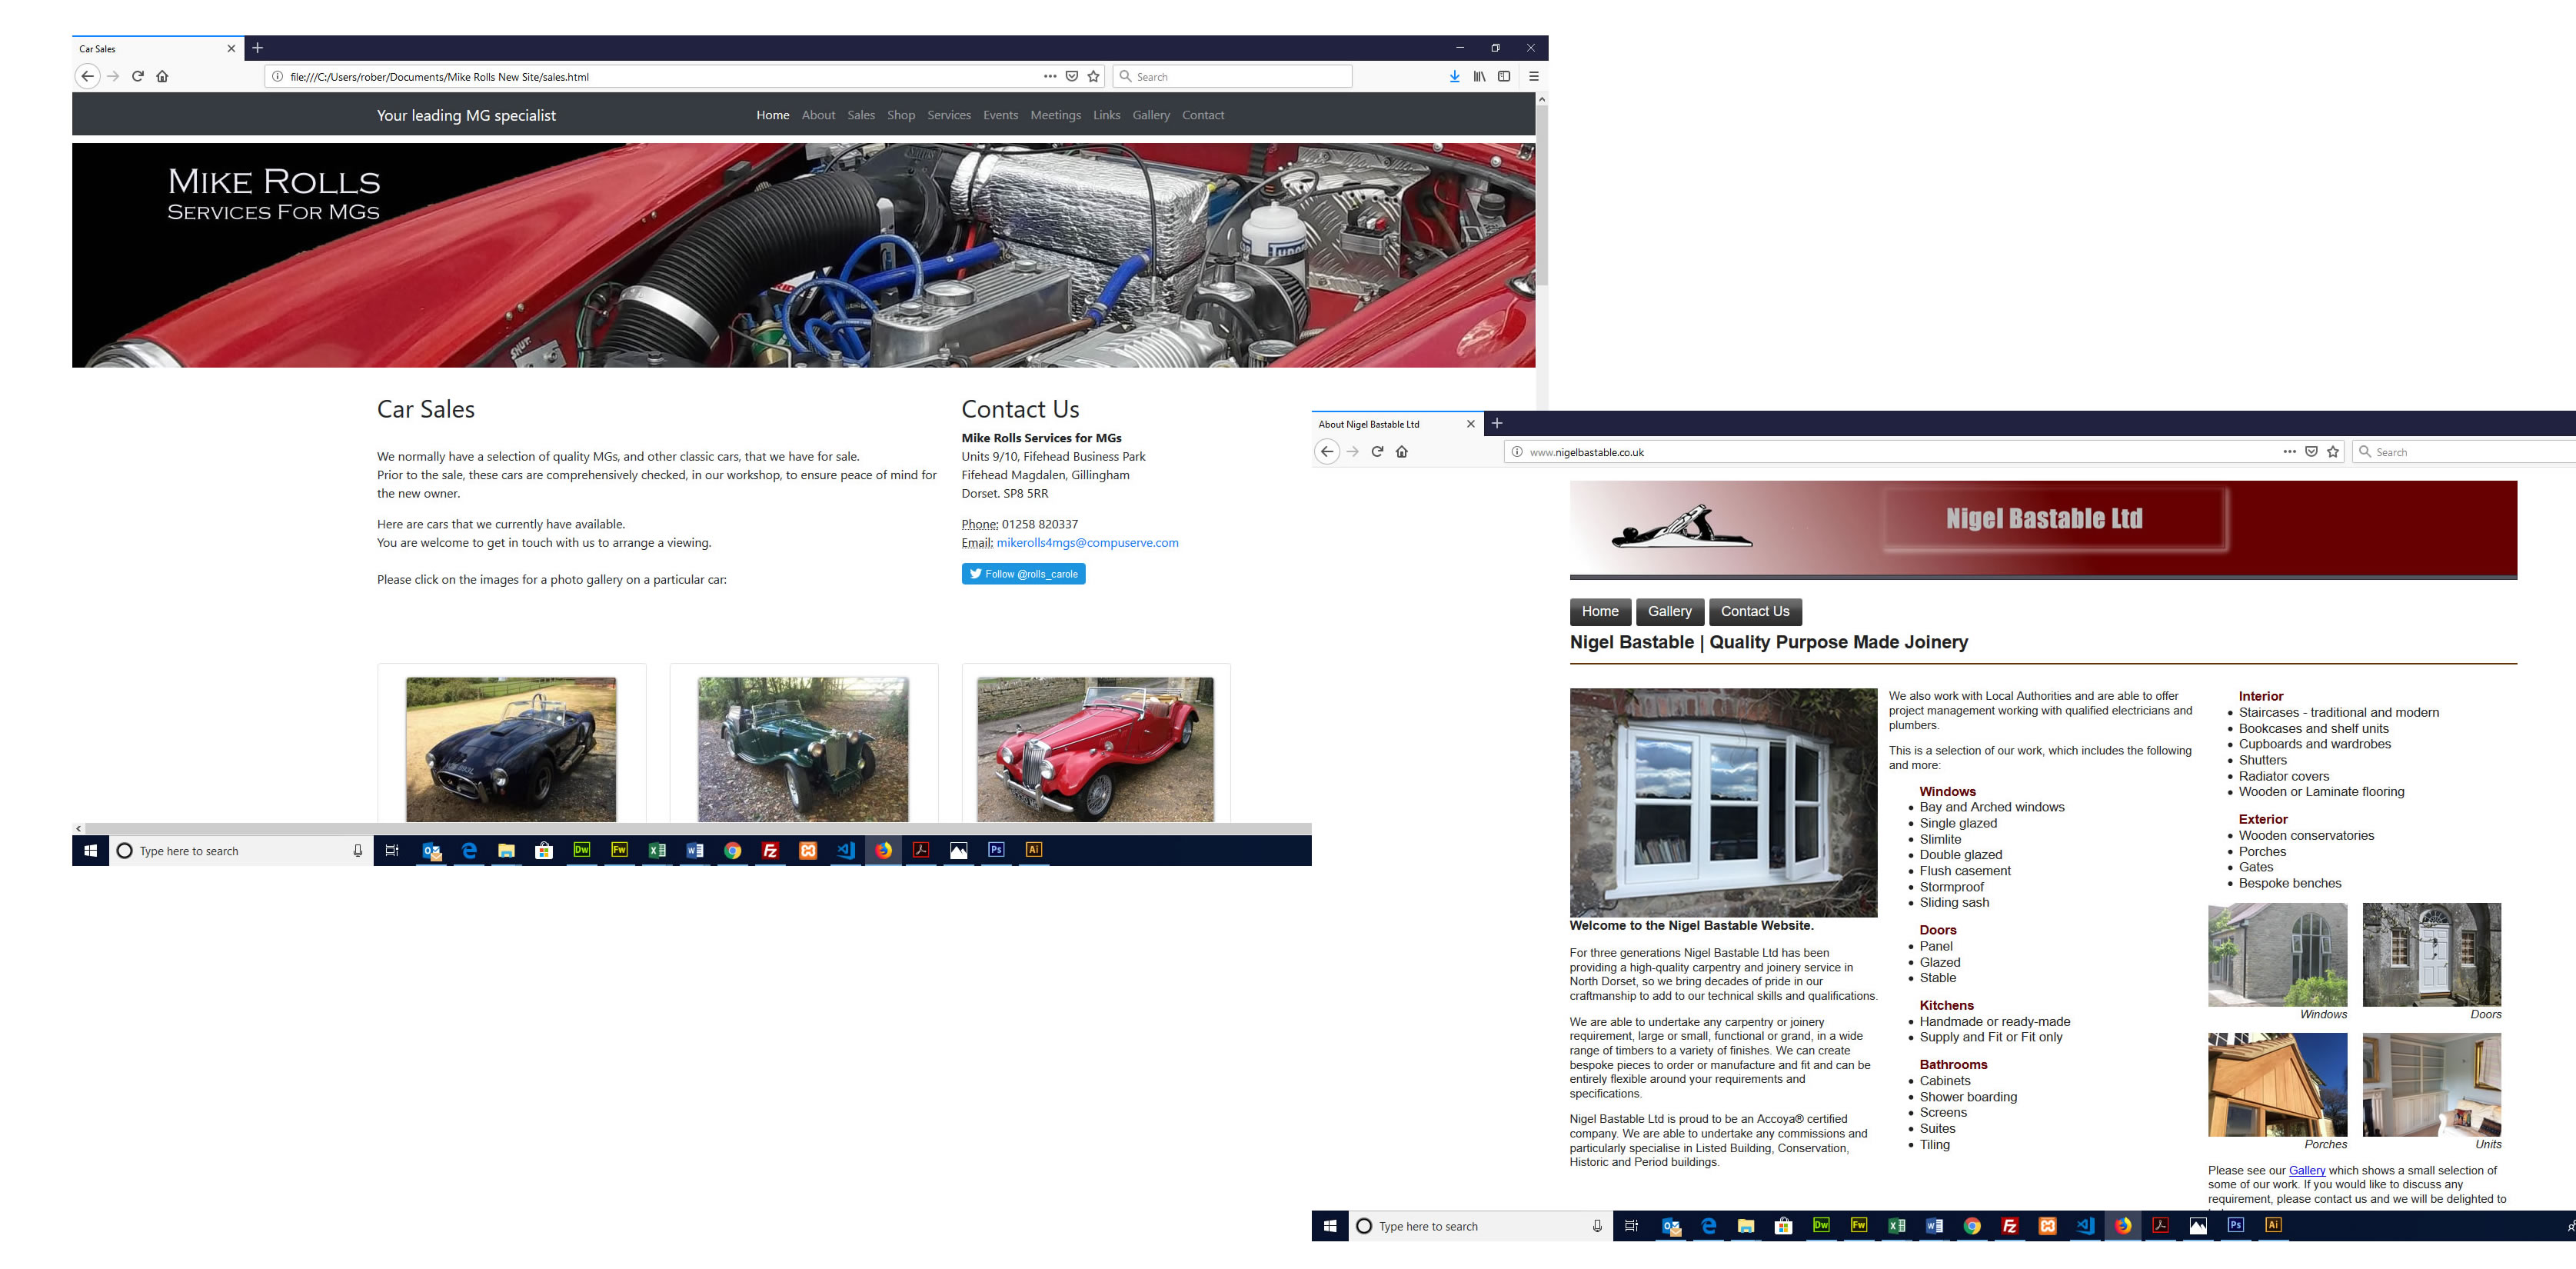Click mikerolls4mgs@compuserve.com email link
Screen dimensions: 2576x1269
(x=1087, y=543)
